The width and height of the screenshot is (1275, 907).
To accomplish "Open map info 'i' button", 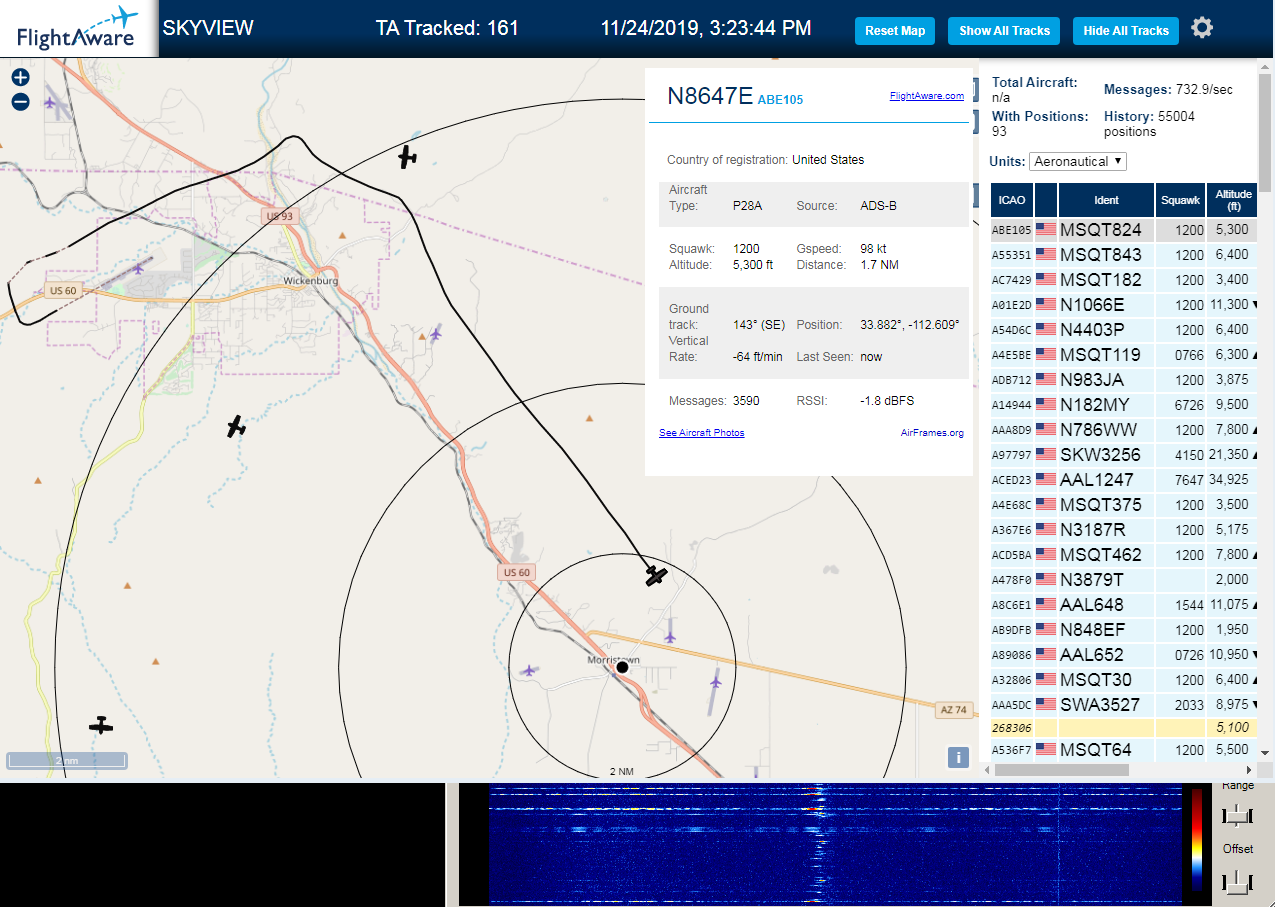I will [958, 757].
